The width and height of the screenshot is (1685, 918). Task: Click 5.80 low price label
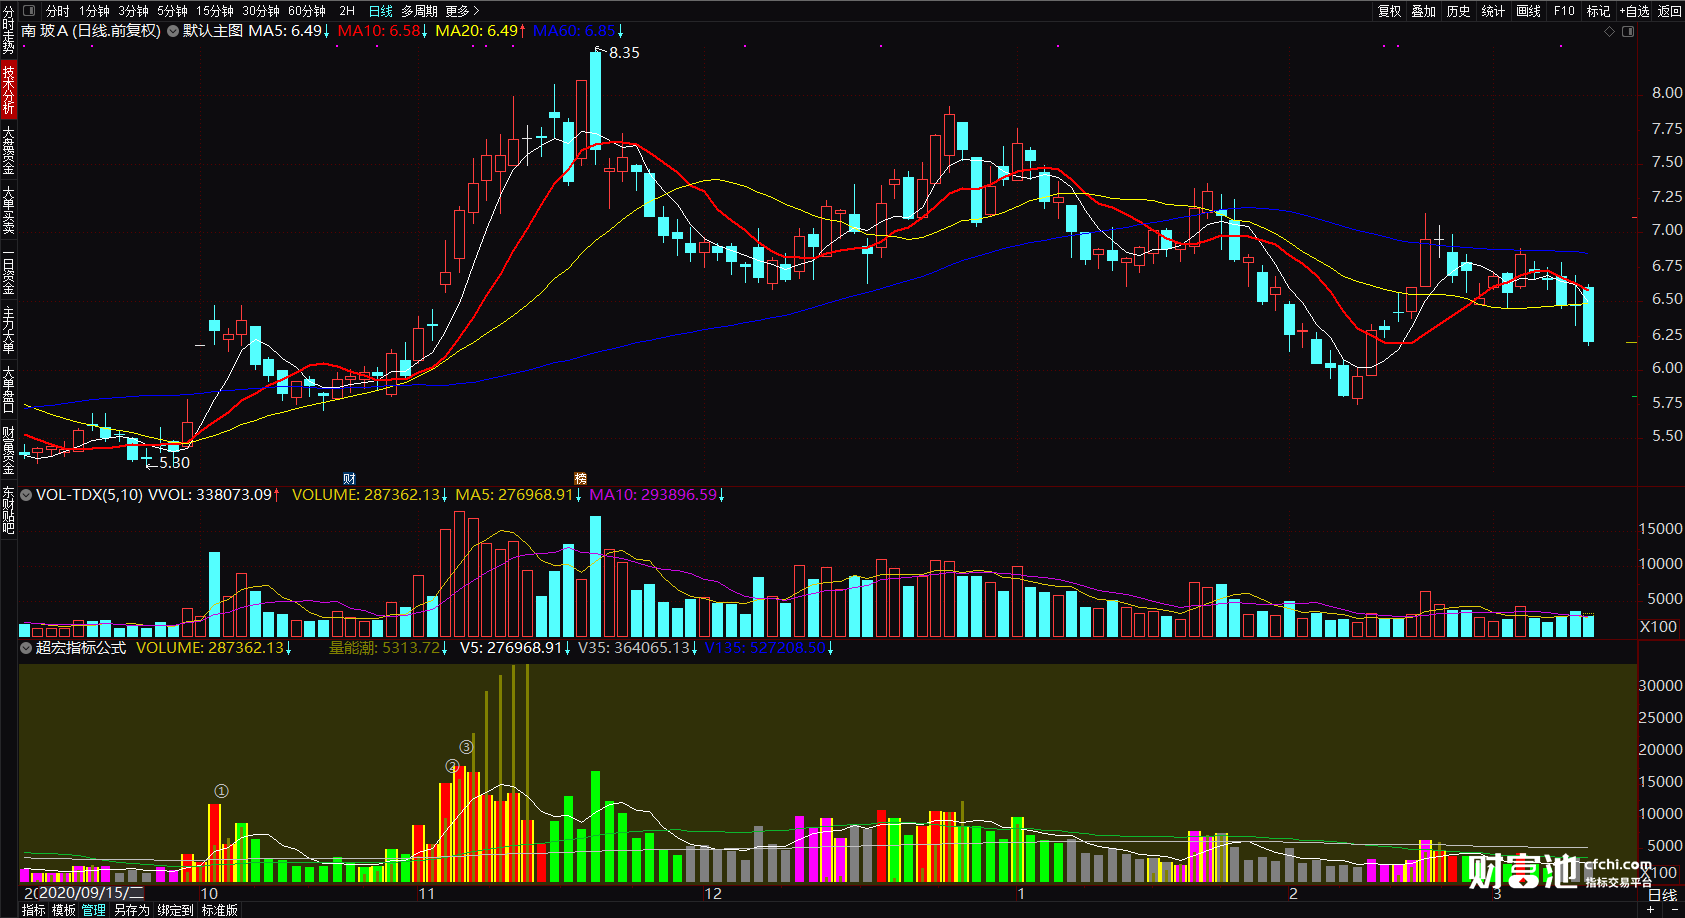click(174, 463)
